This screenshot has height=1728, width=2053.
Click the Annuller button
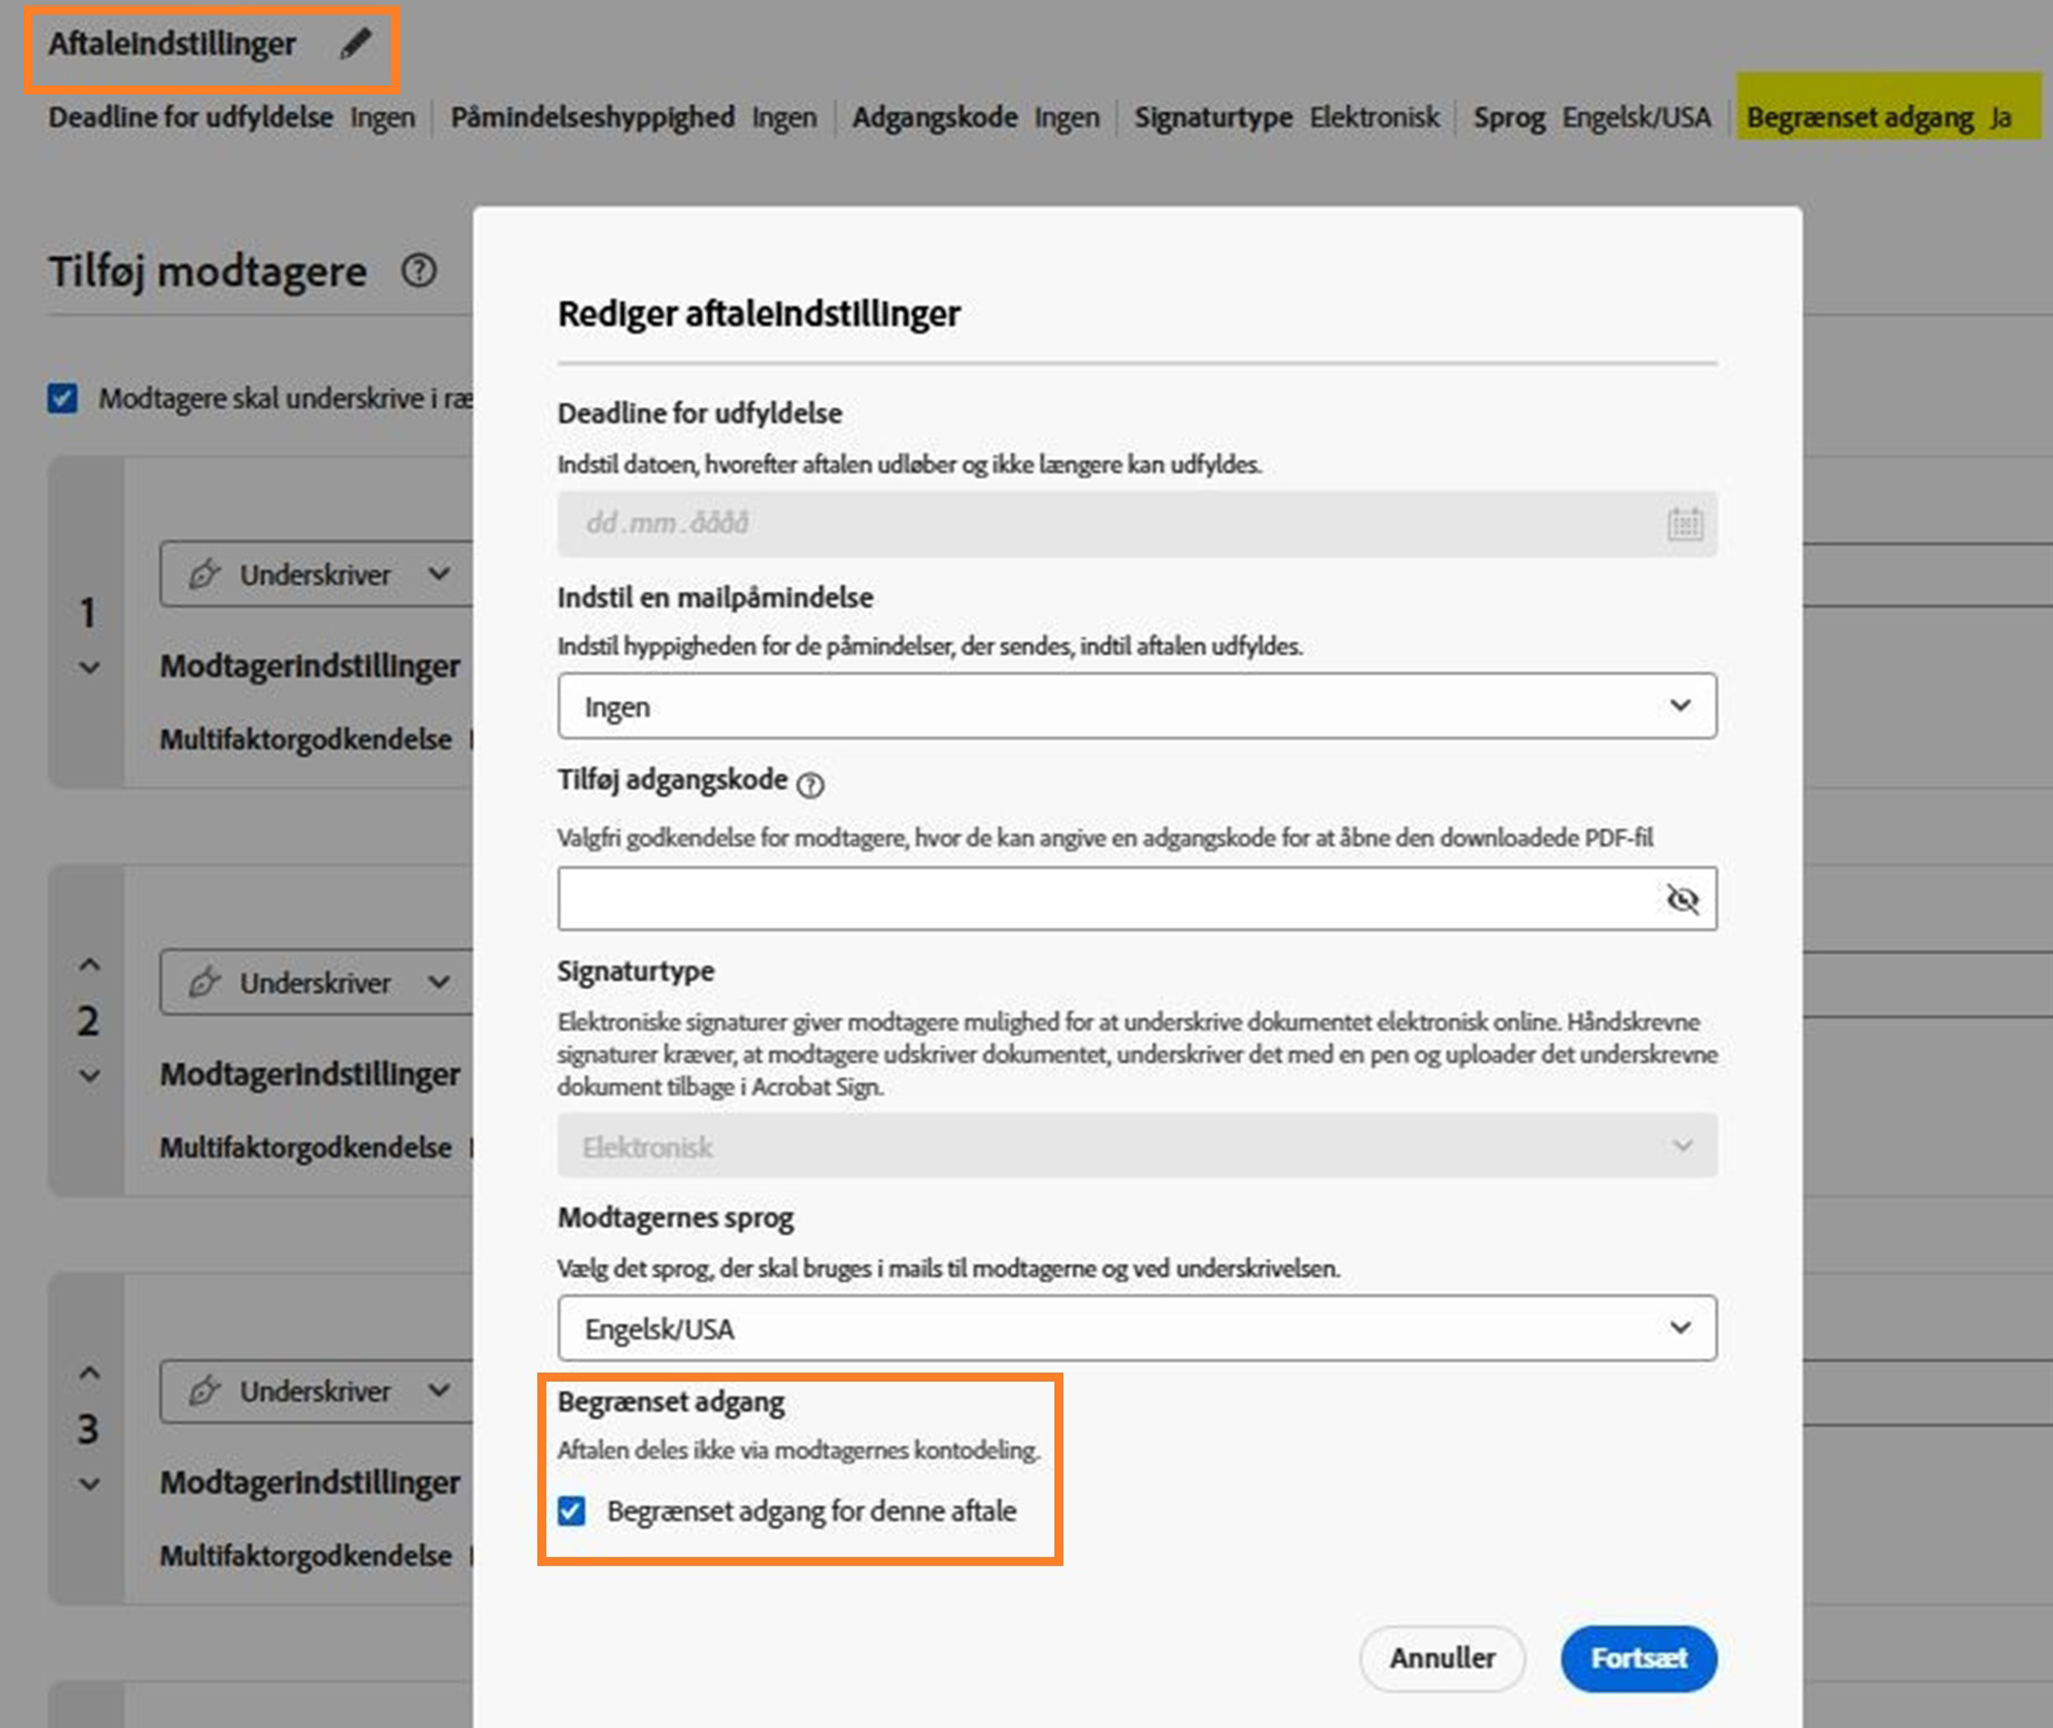[1442, 1658]
